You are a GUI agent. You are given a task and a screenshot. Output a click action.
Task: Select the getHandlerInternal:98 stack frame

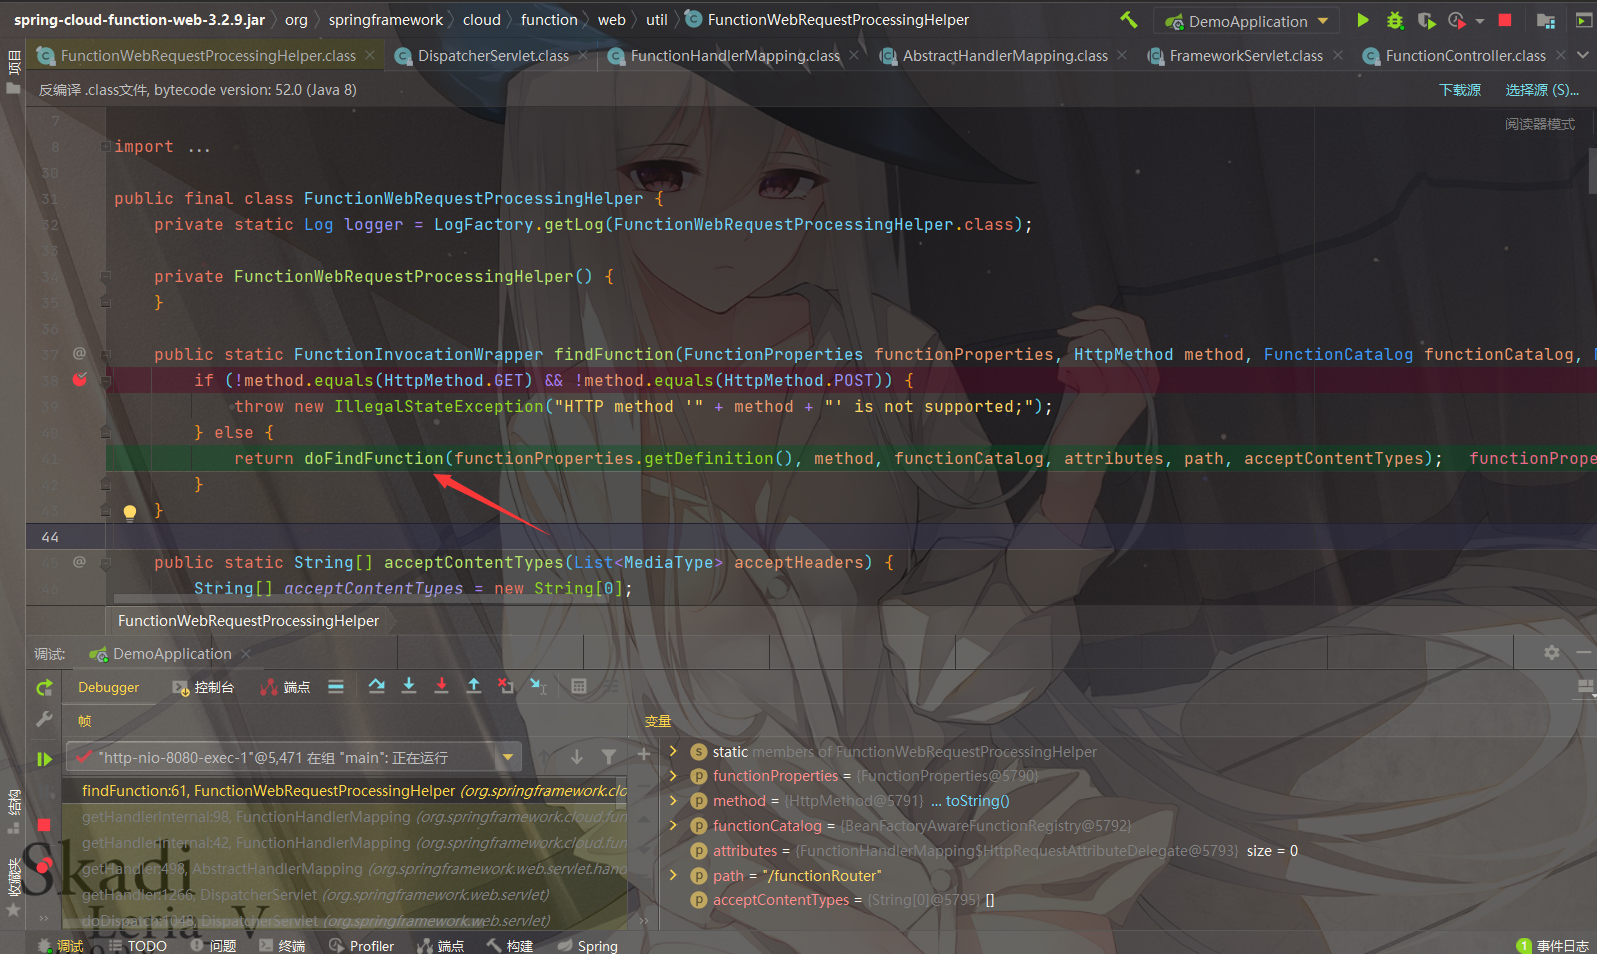(345, 817)
